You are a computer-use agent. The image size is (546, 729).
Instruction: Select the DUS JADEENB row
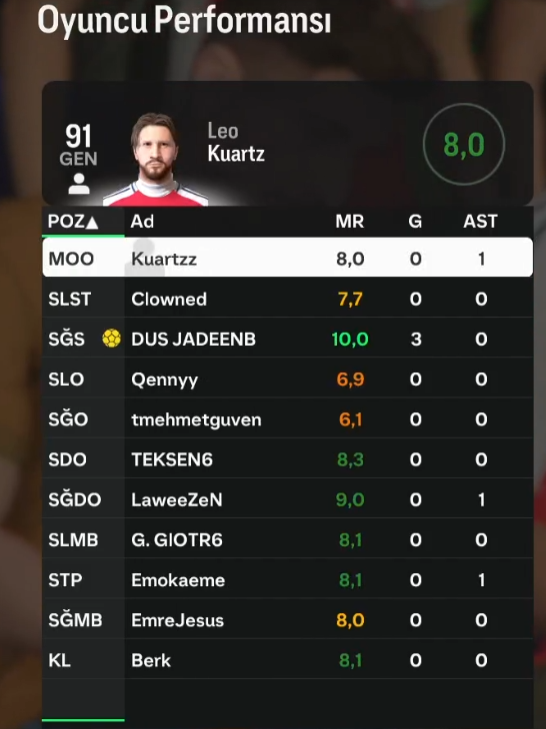point(287,338)
